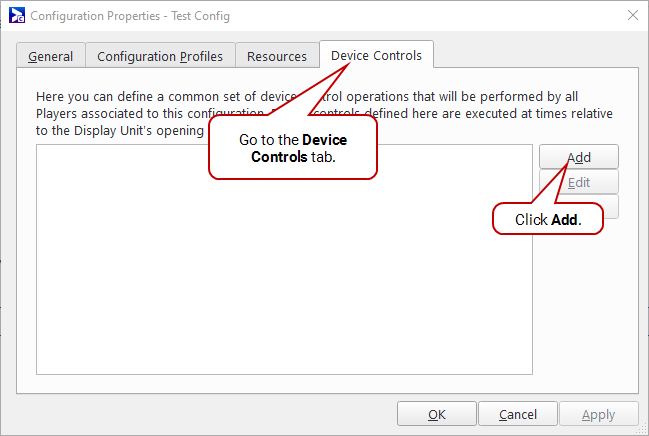Viewport: 649px width, 436px height.
Task: Select the Resources tab
Action: pos(277,56)
